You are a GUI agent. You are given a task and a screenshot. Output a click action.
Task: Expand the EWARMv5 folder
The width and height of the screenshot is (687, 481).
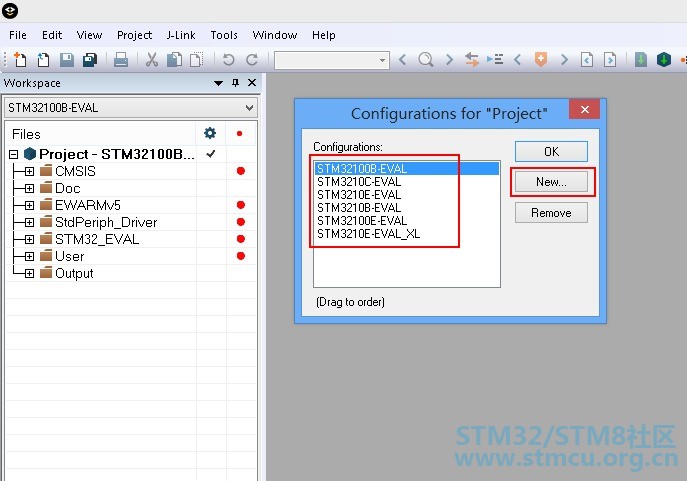click(x=29, y=205)
